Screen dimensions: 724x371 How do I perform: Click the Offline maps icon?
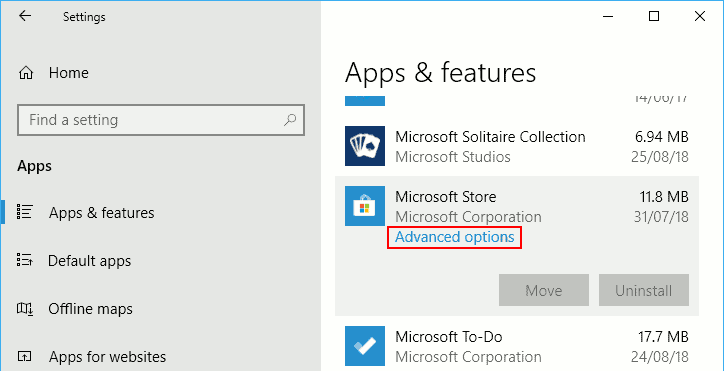(24, 308)
